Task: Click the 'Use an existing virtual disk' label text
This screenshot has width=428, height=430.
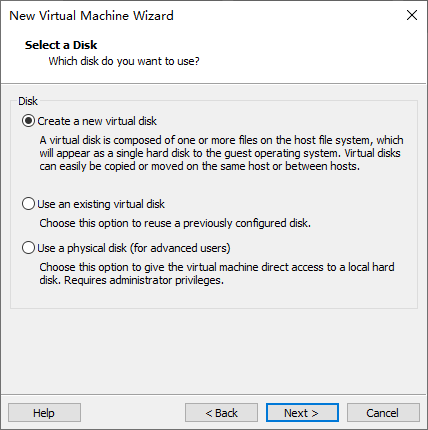Action: pyautogui.click(x=101, y=204)
